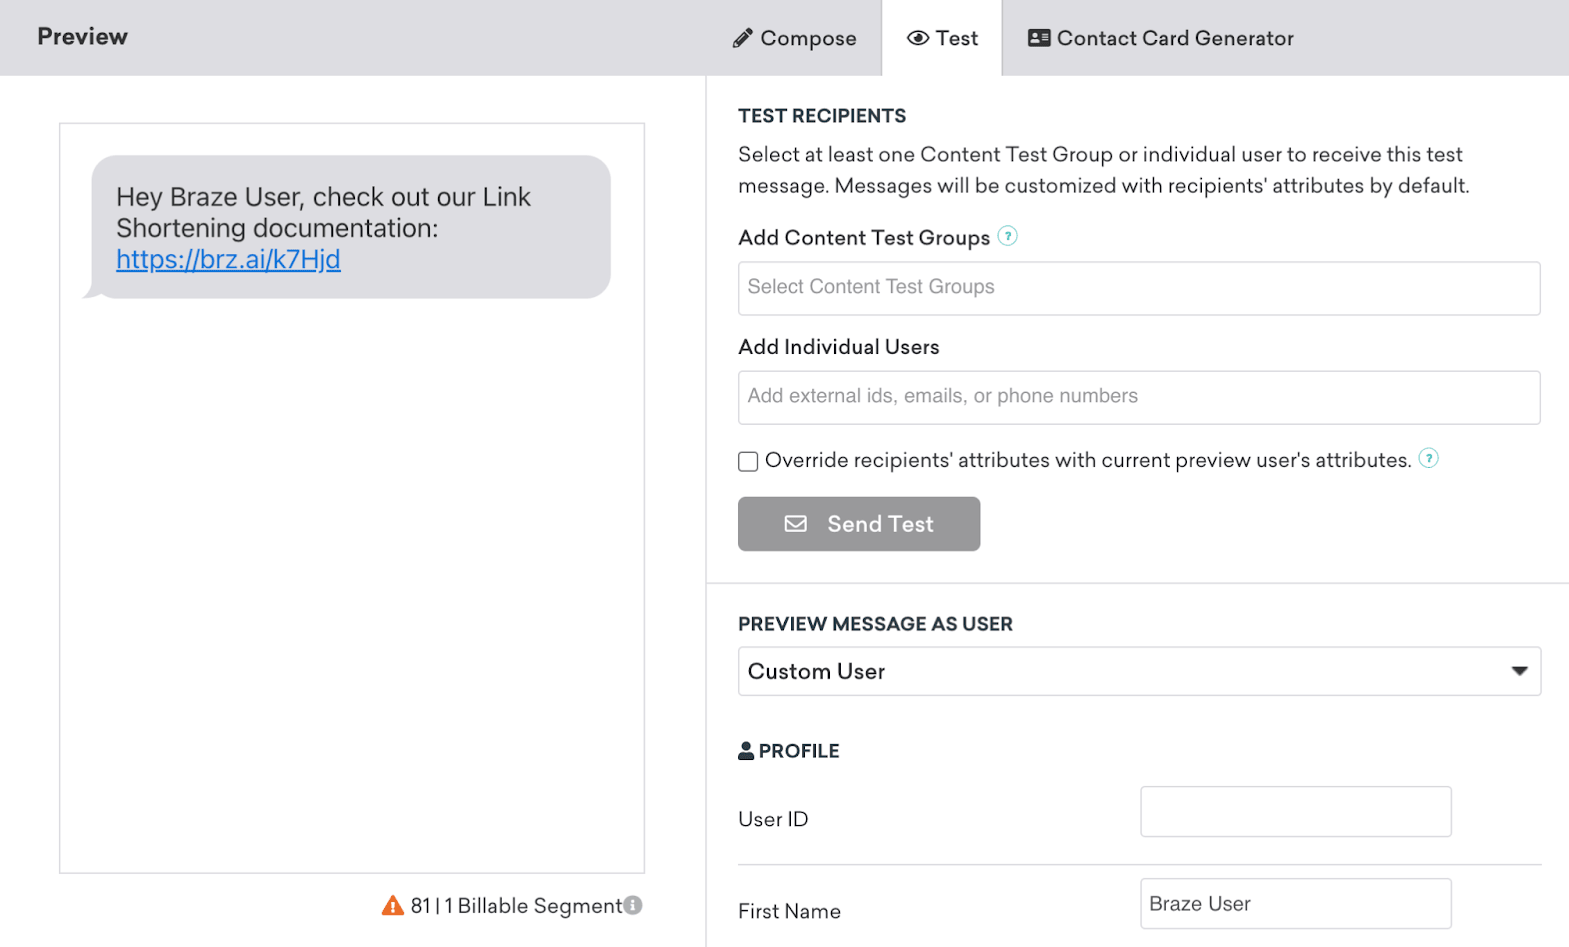Open the Contact Card Generator tab
This screenshot has height=947, width=1569.
pos(1161,38)
